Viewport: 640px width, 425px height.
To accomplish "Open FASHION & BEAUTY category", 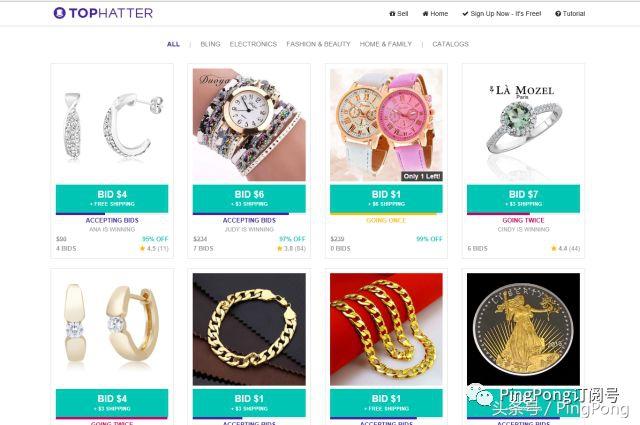I will 318,44.
